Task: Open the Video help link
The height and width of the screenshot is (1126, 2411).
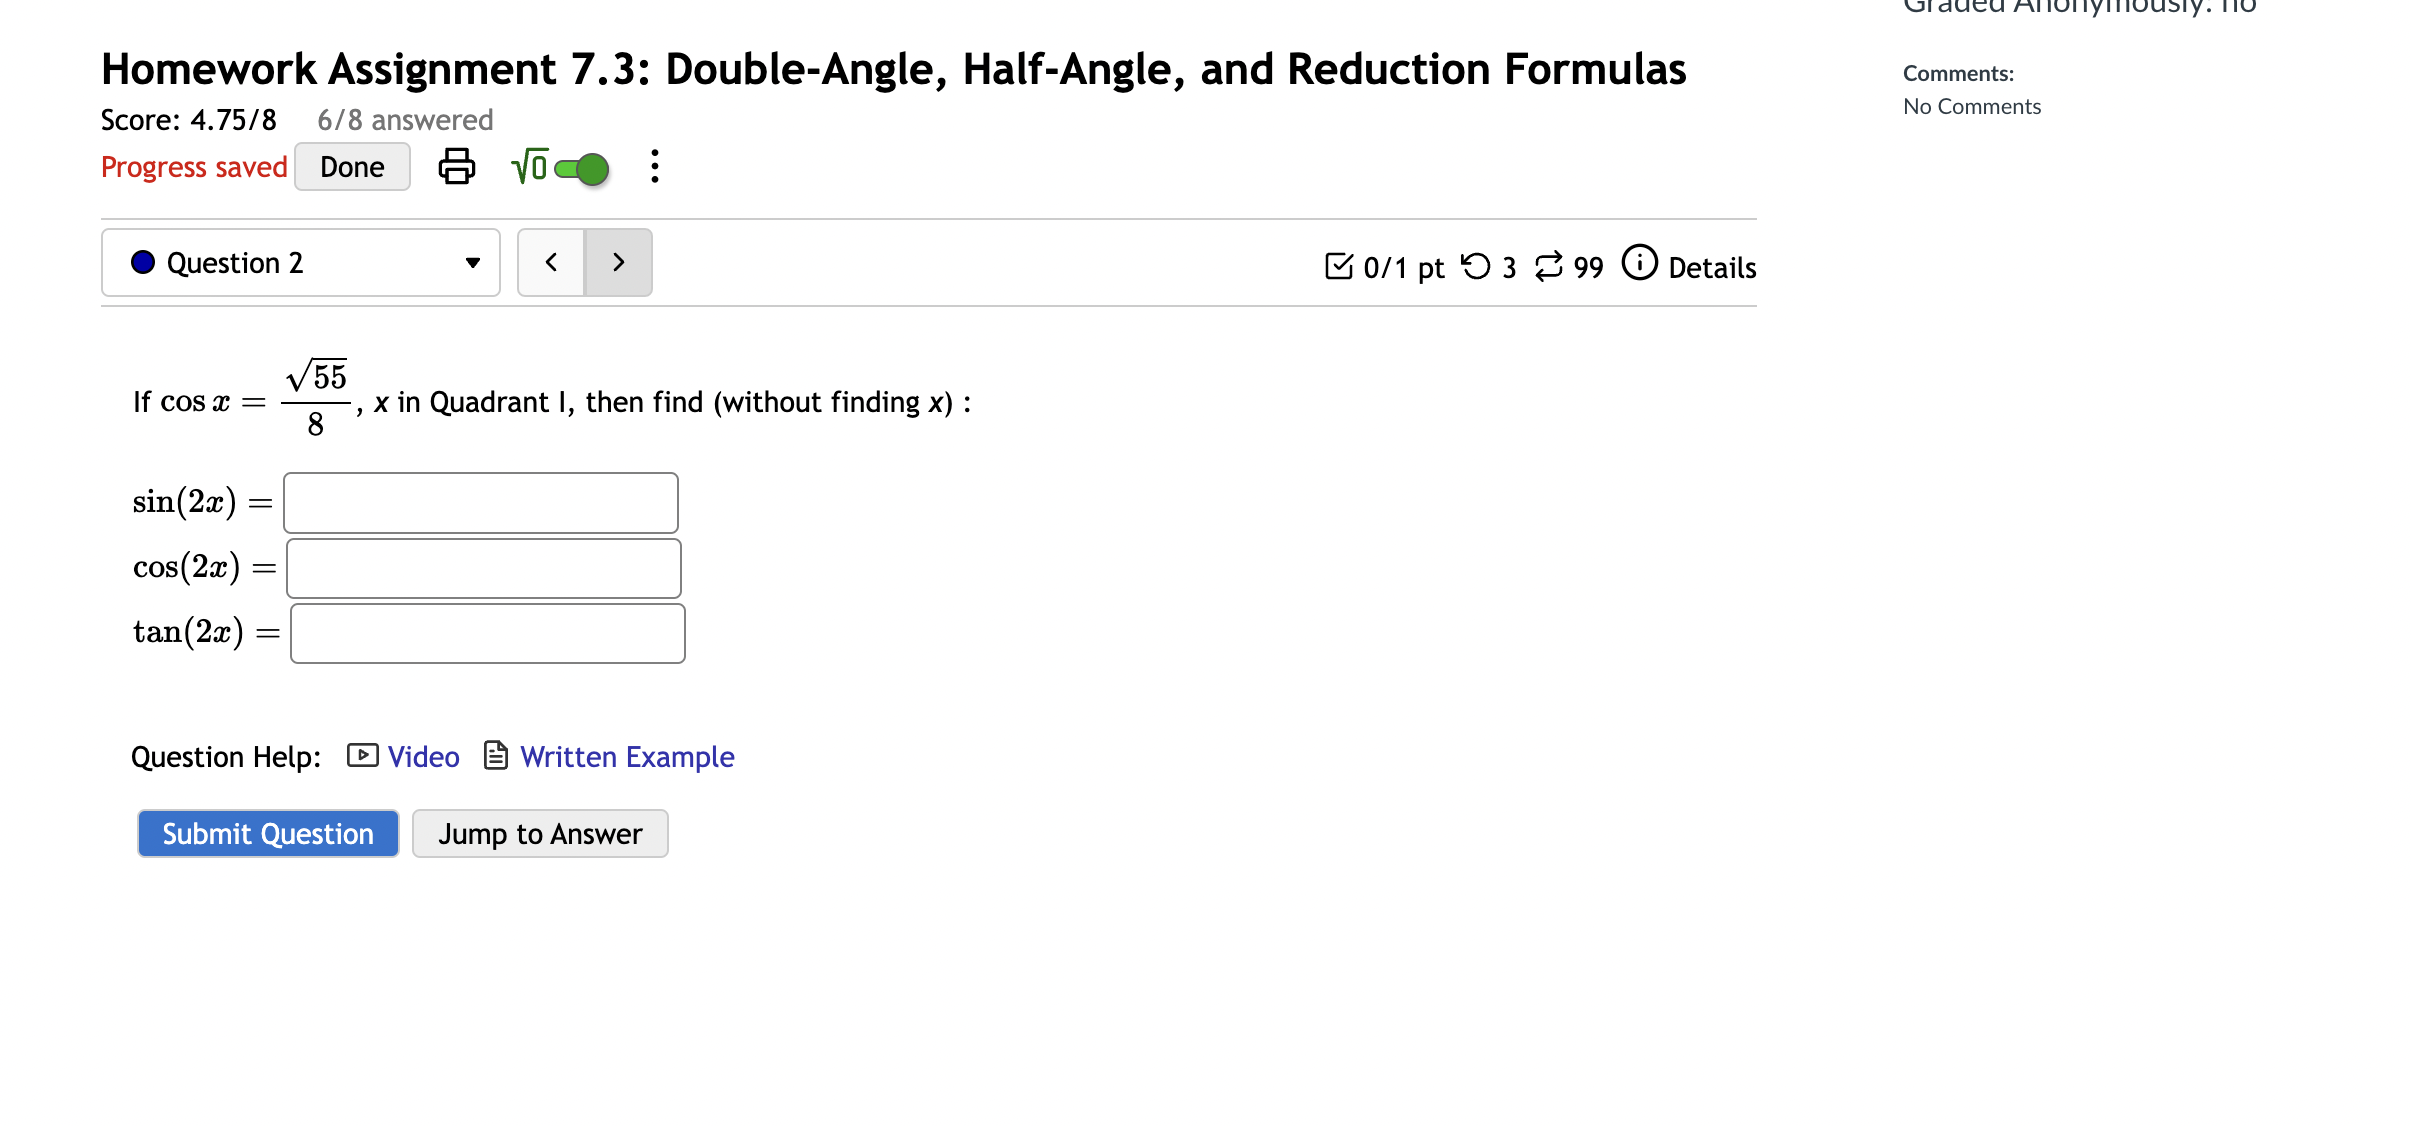Action: click(423, 757)
